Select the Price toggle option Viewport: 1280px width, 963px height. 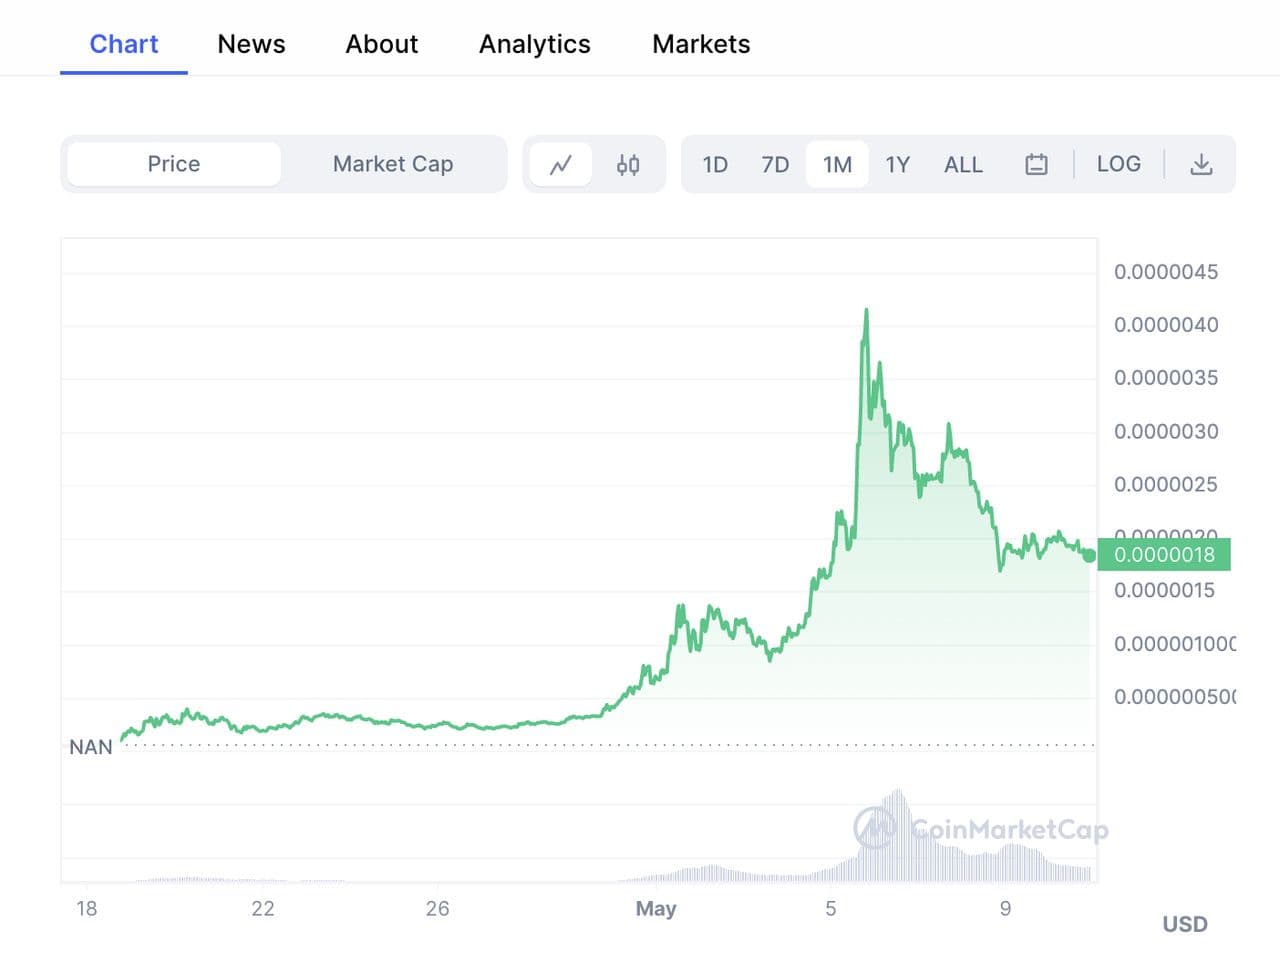(x=174, y=164)
